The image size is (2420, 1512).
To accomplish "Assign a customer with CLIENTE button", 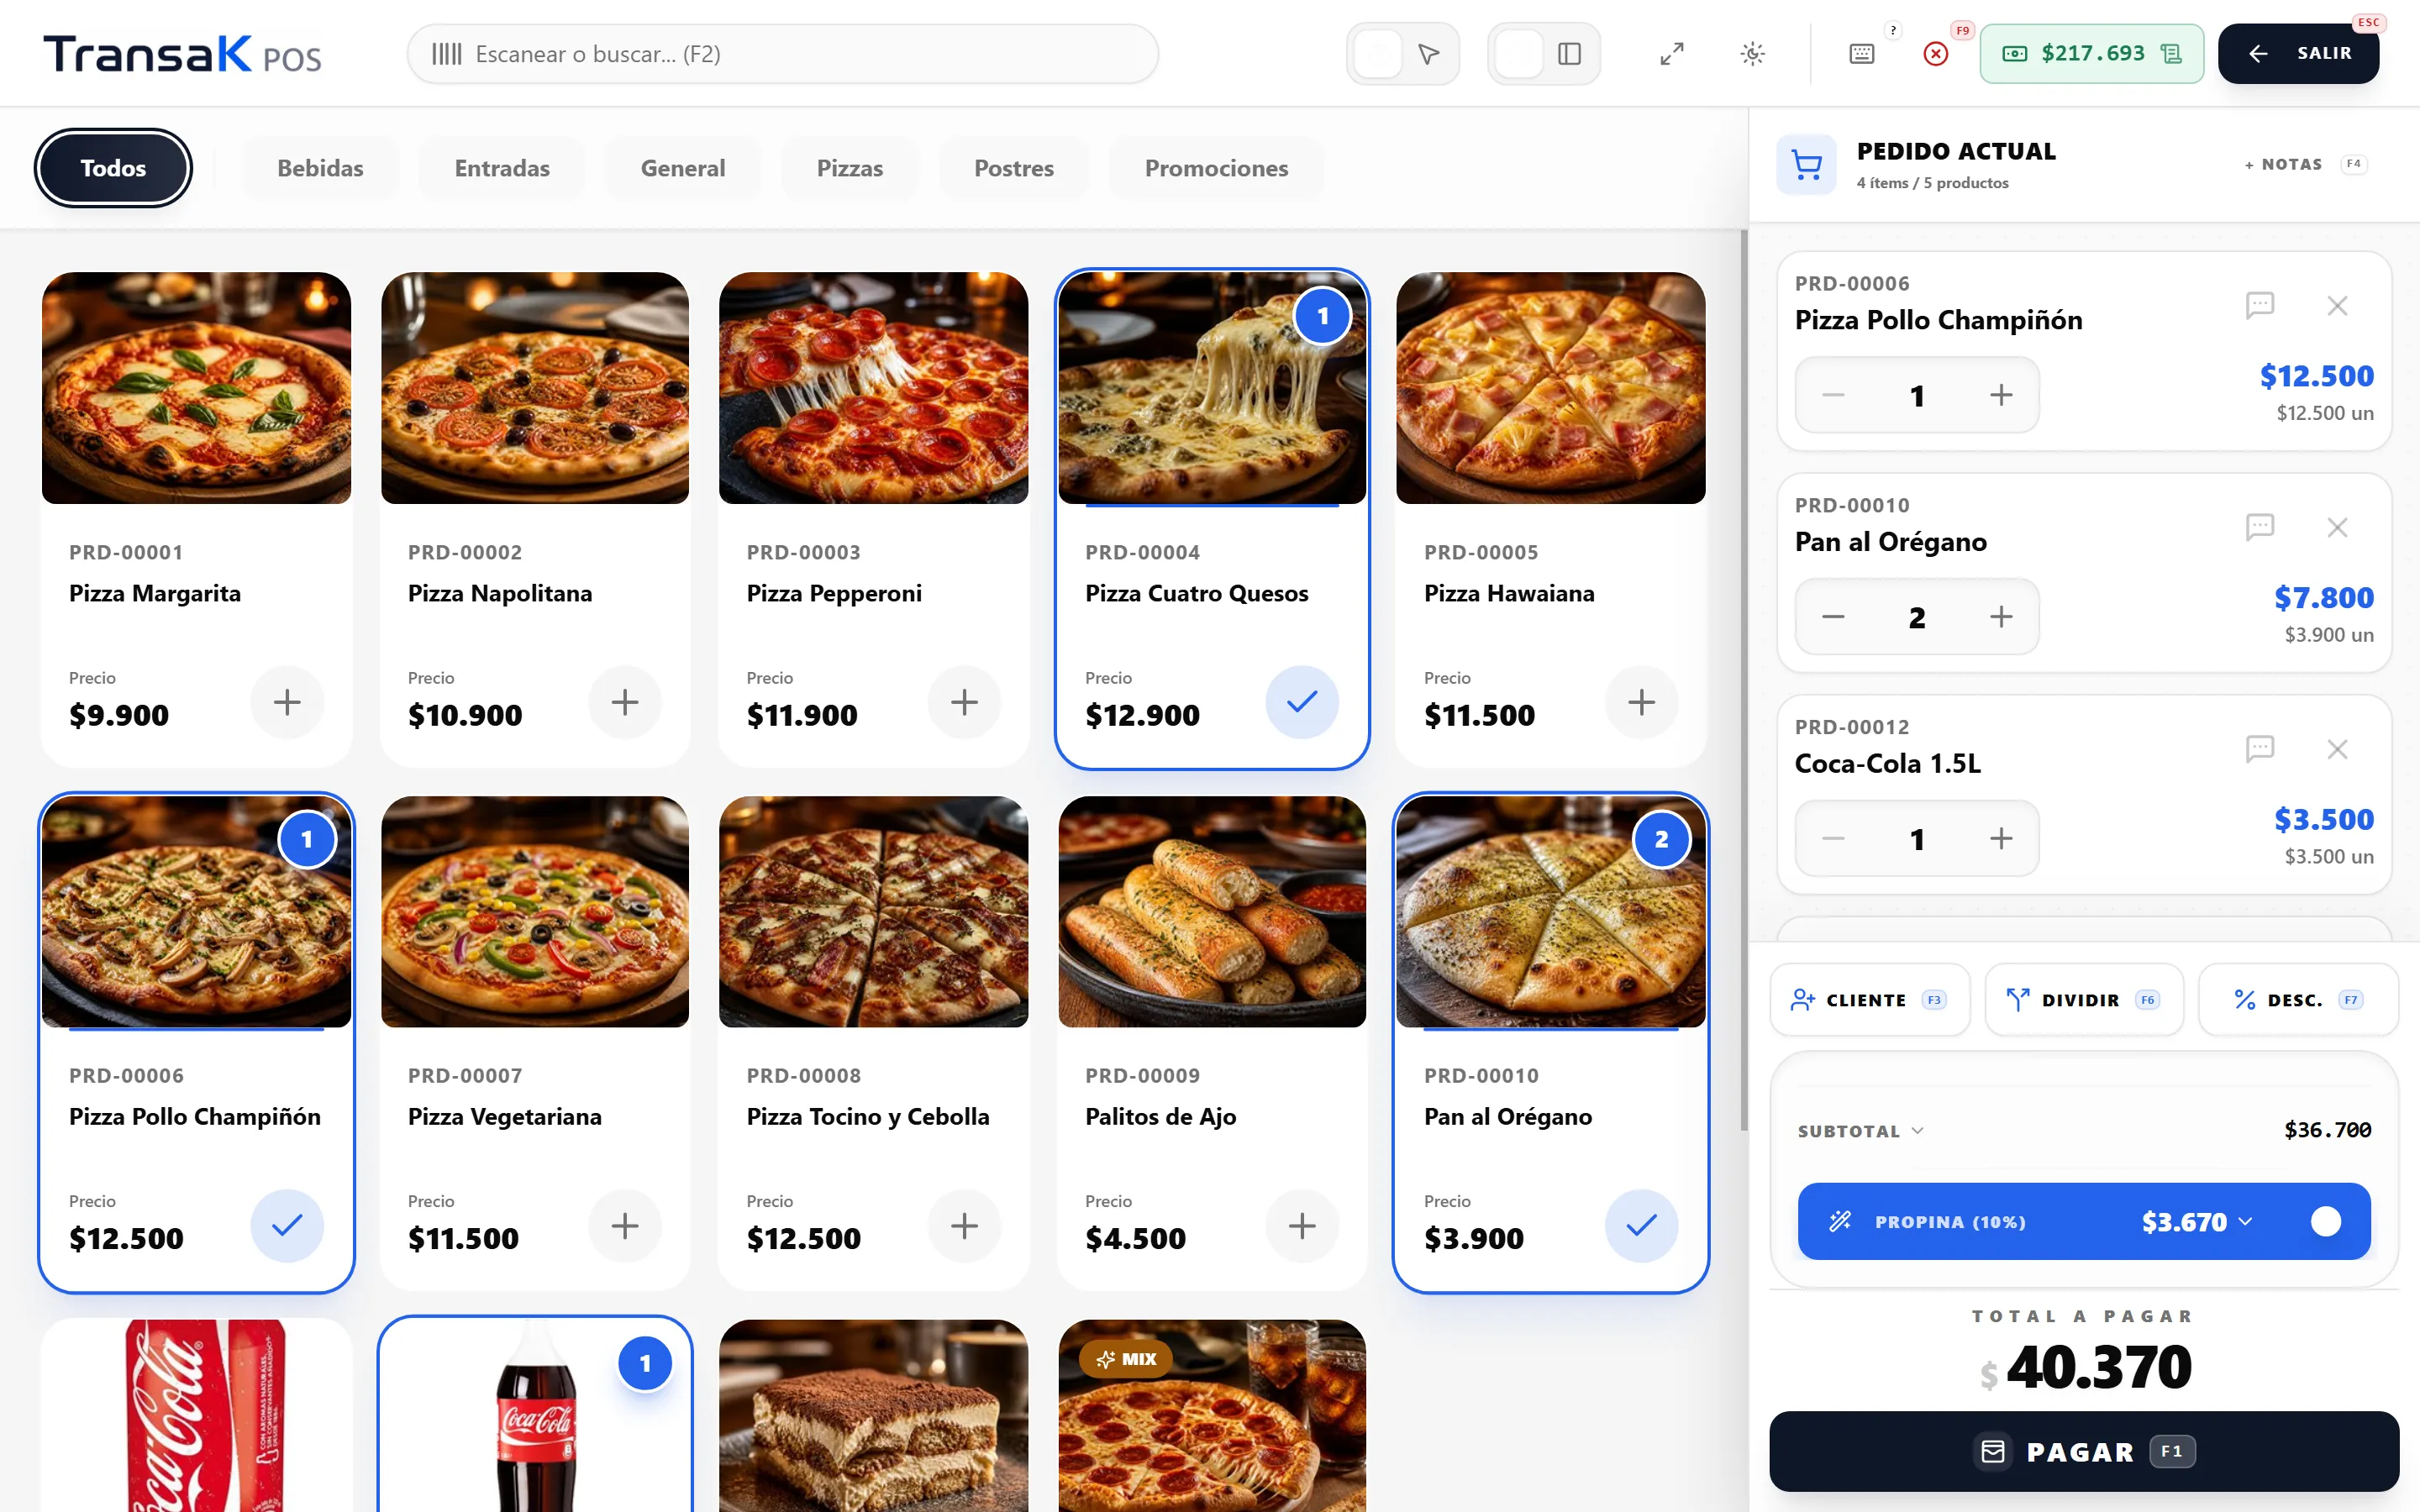I will point(1869,1000).
